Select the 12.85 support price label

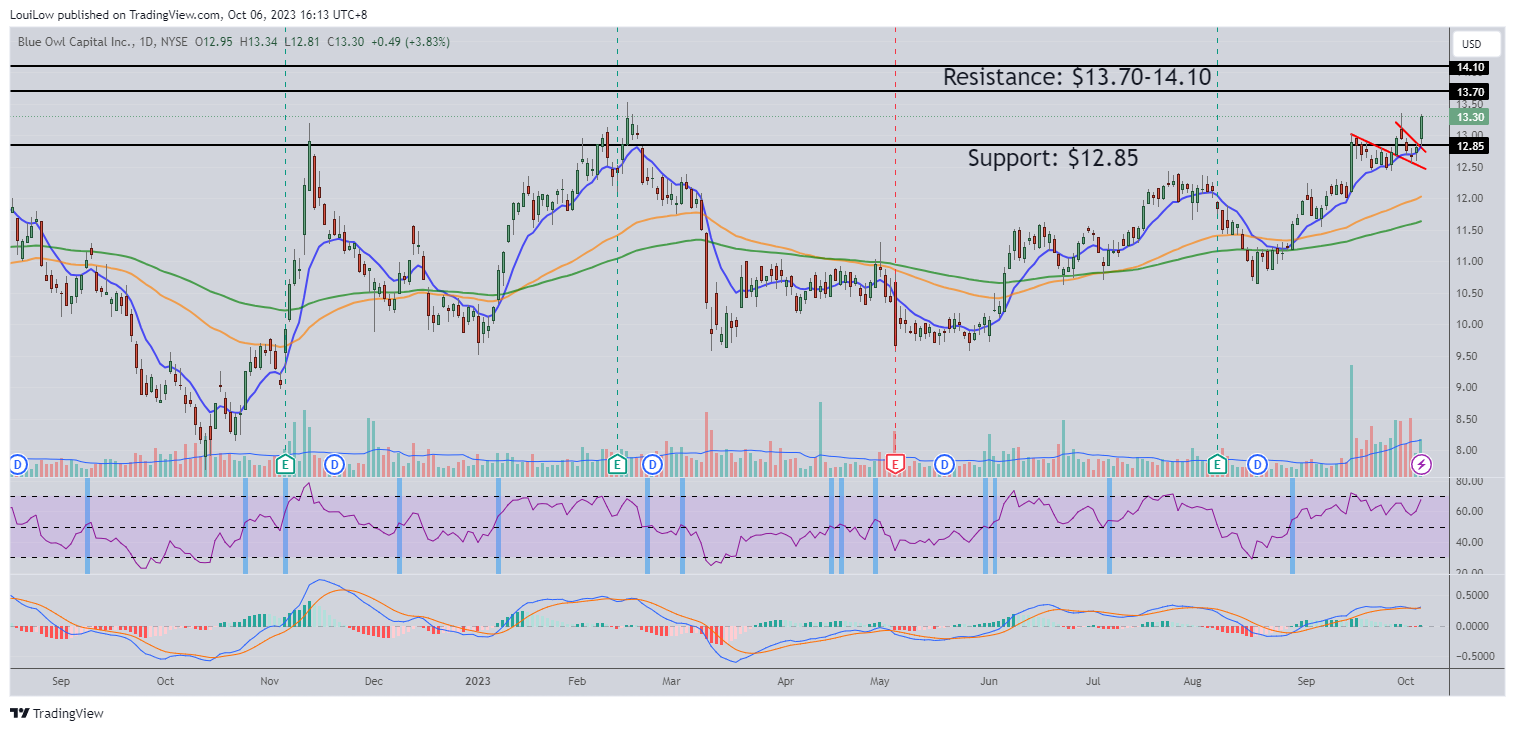(1470, 146)
